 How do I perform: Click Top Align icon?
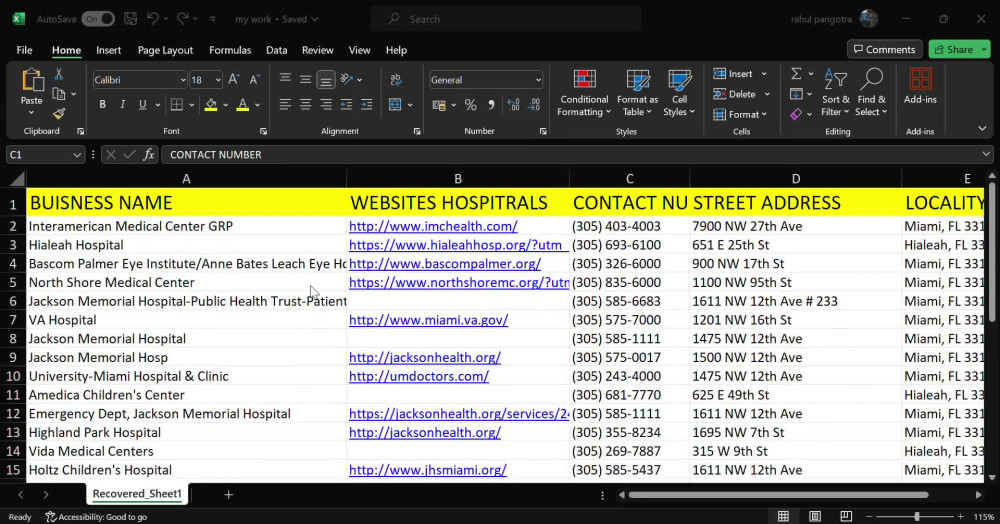(285, 79)
